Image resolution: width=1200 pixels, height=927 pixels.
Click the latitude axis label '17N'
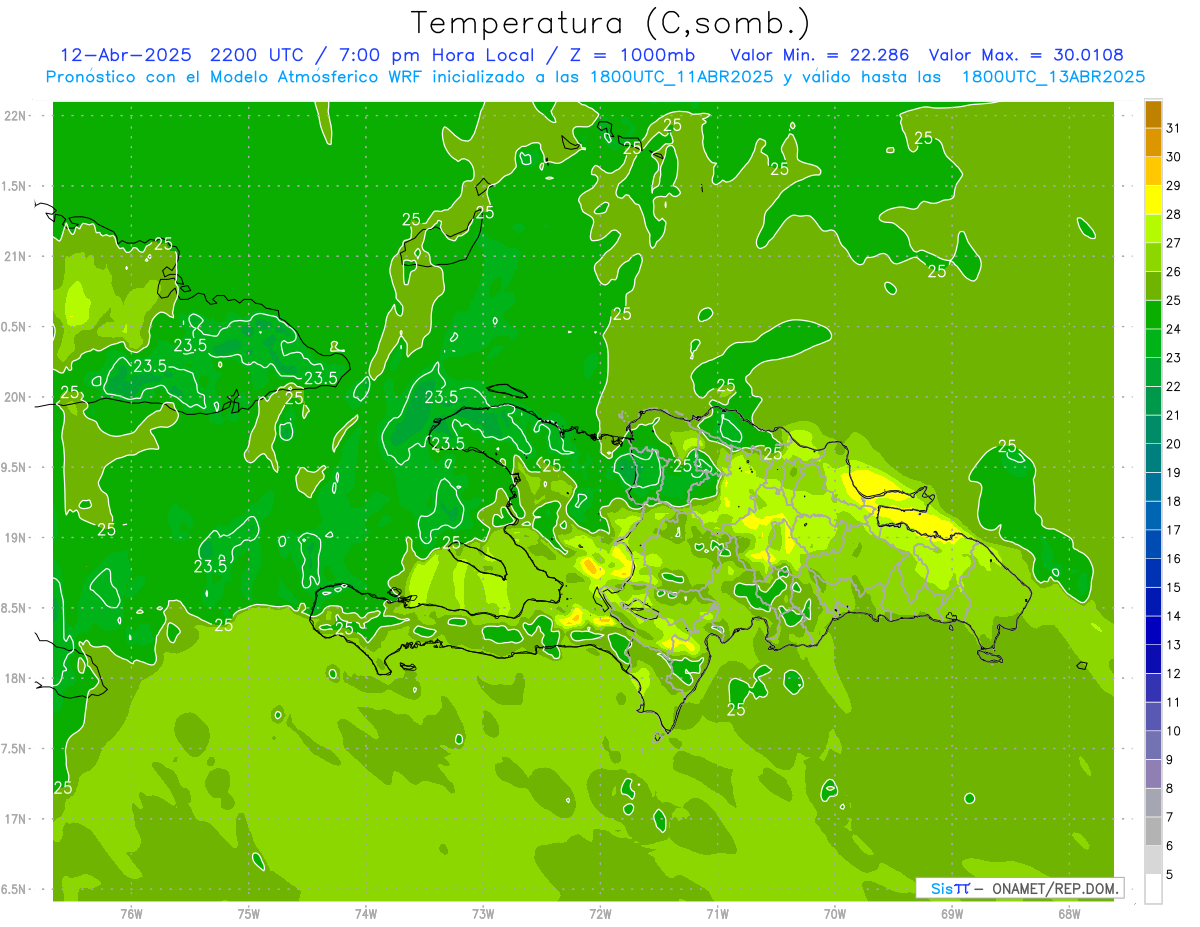tap(16, 819)
